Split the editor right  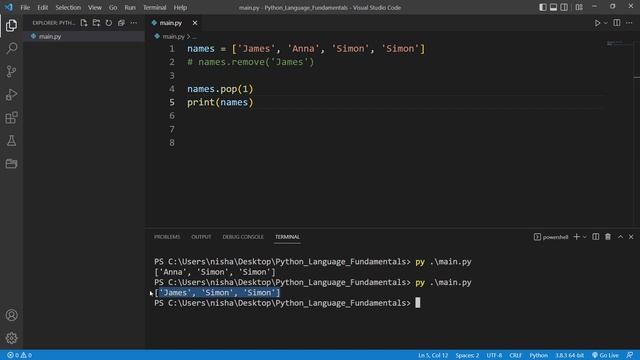[617, 23]
